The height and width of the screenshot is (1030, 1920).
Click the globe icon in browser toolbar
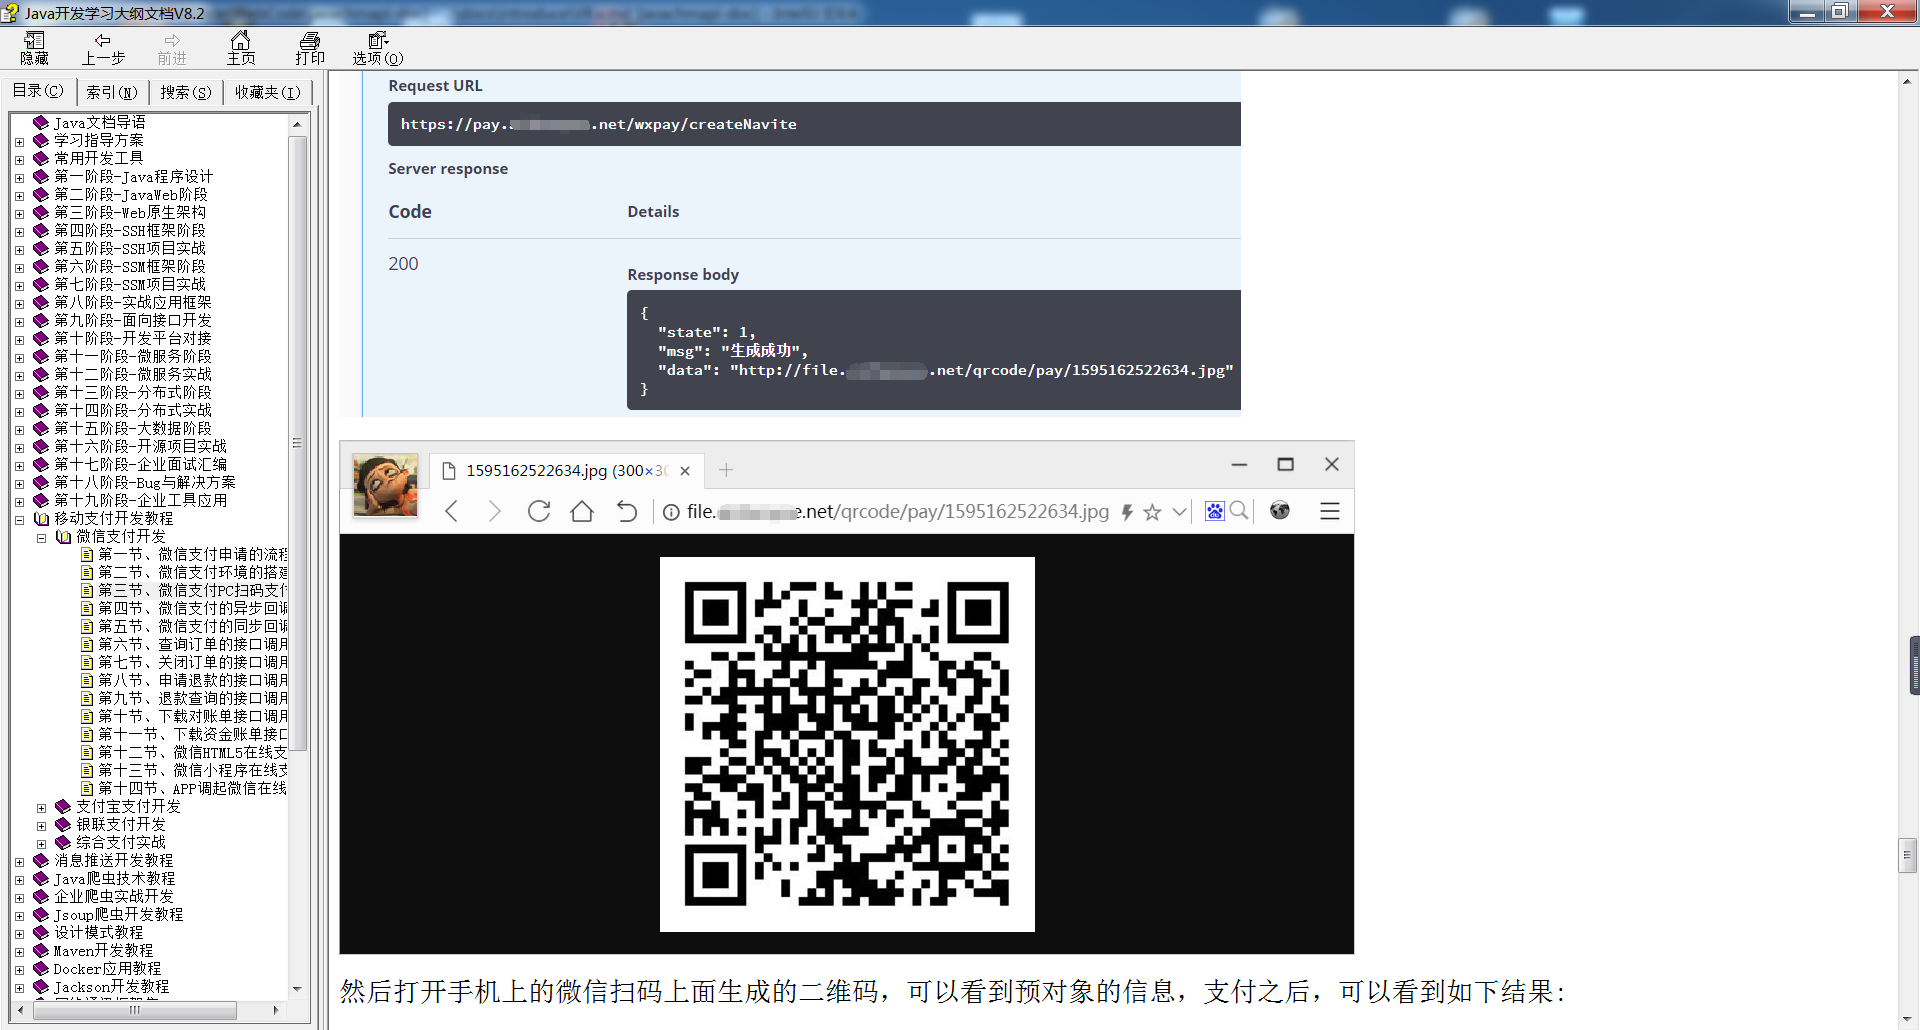click(x=1280, y=511)
